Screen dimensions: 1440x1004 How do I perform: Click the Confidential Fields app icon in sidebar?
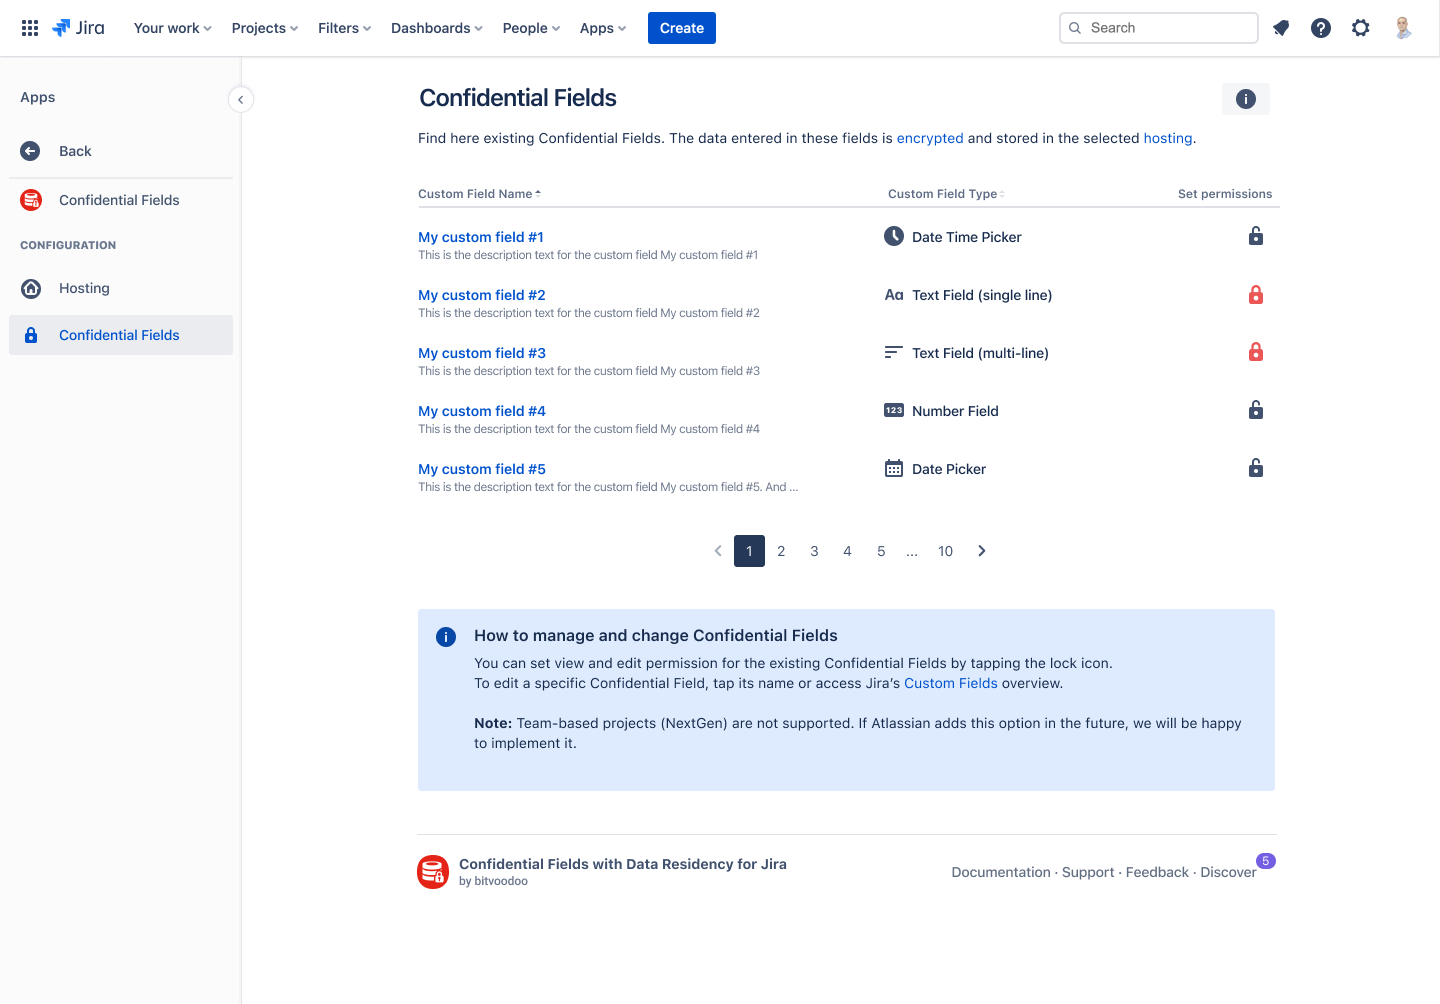tap(31, 200)
